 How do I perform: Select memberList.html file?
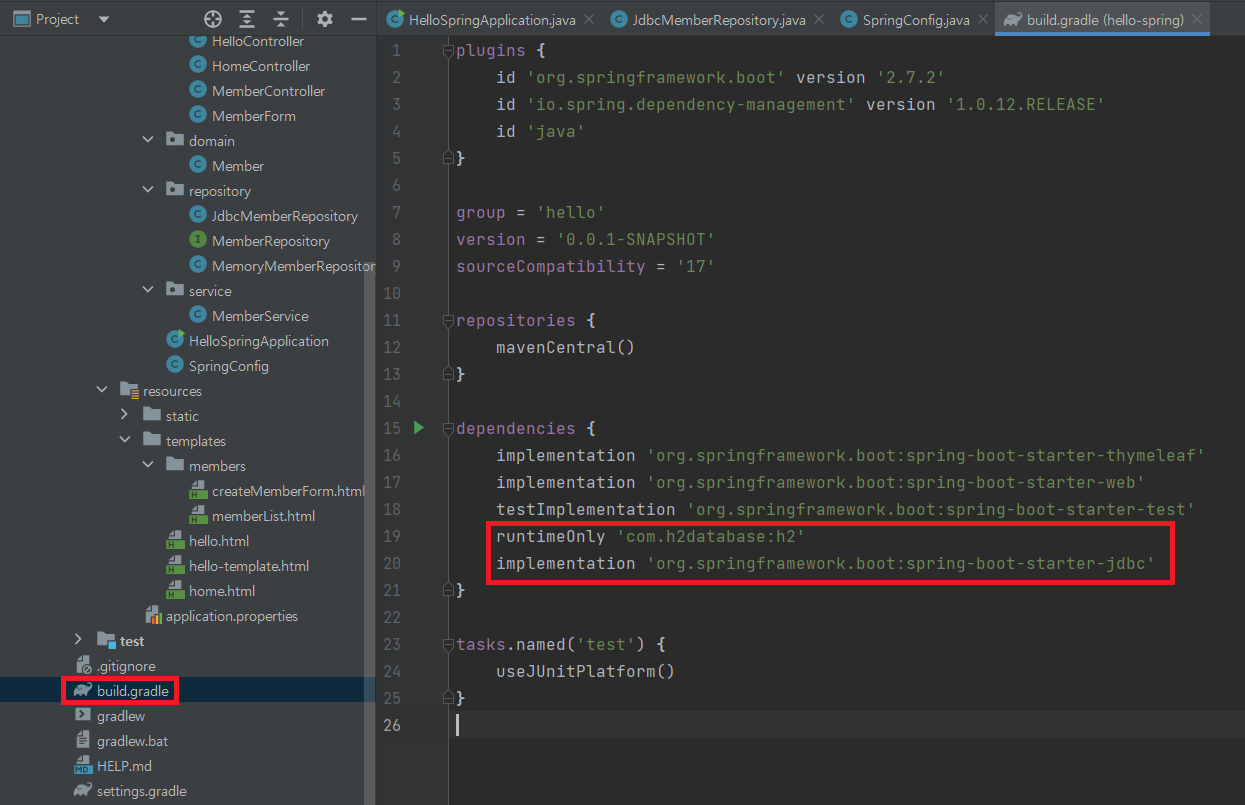coord(263,516)
